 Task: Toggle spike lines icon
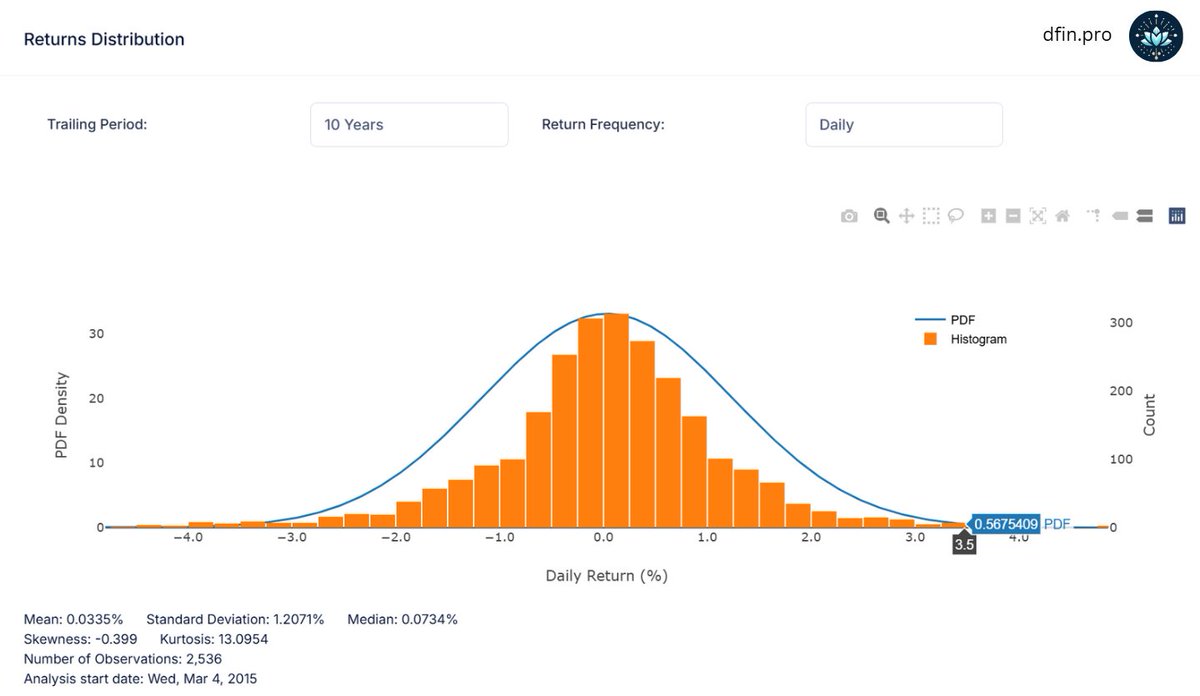point(1094,215)
